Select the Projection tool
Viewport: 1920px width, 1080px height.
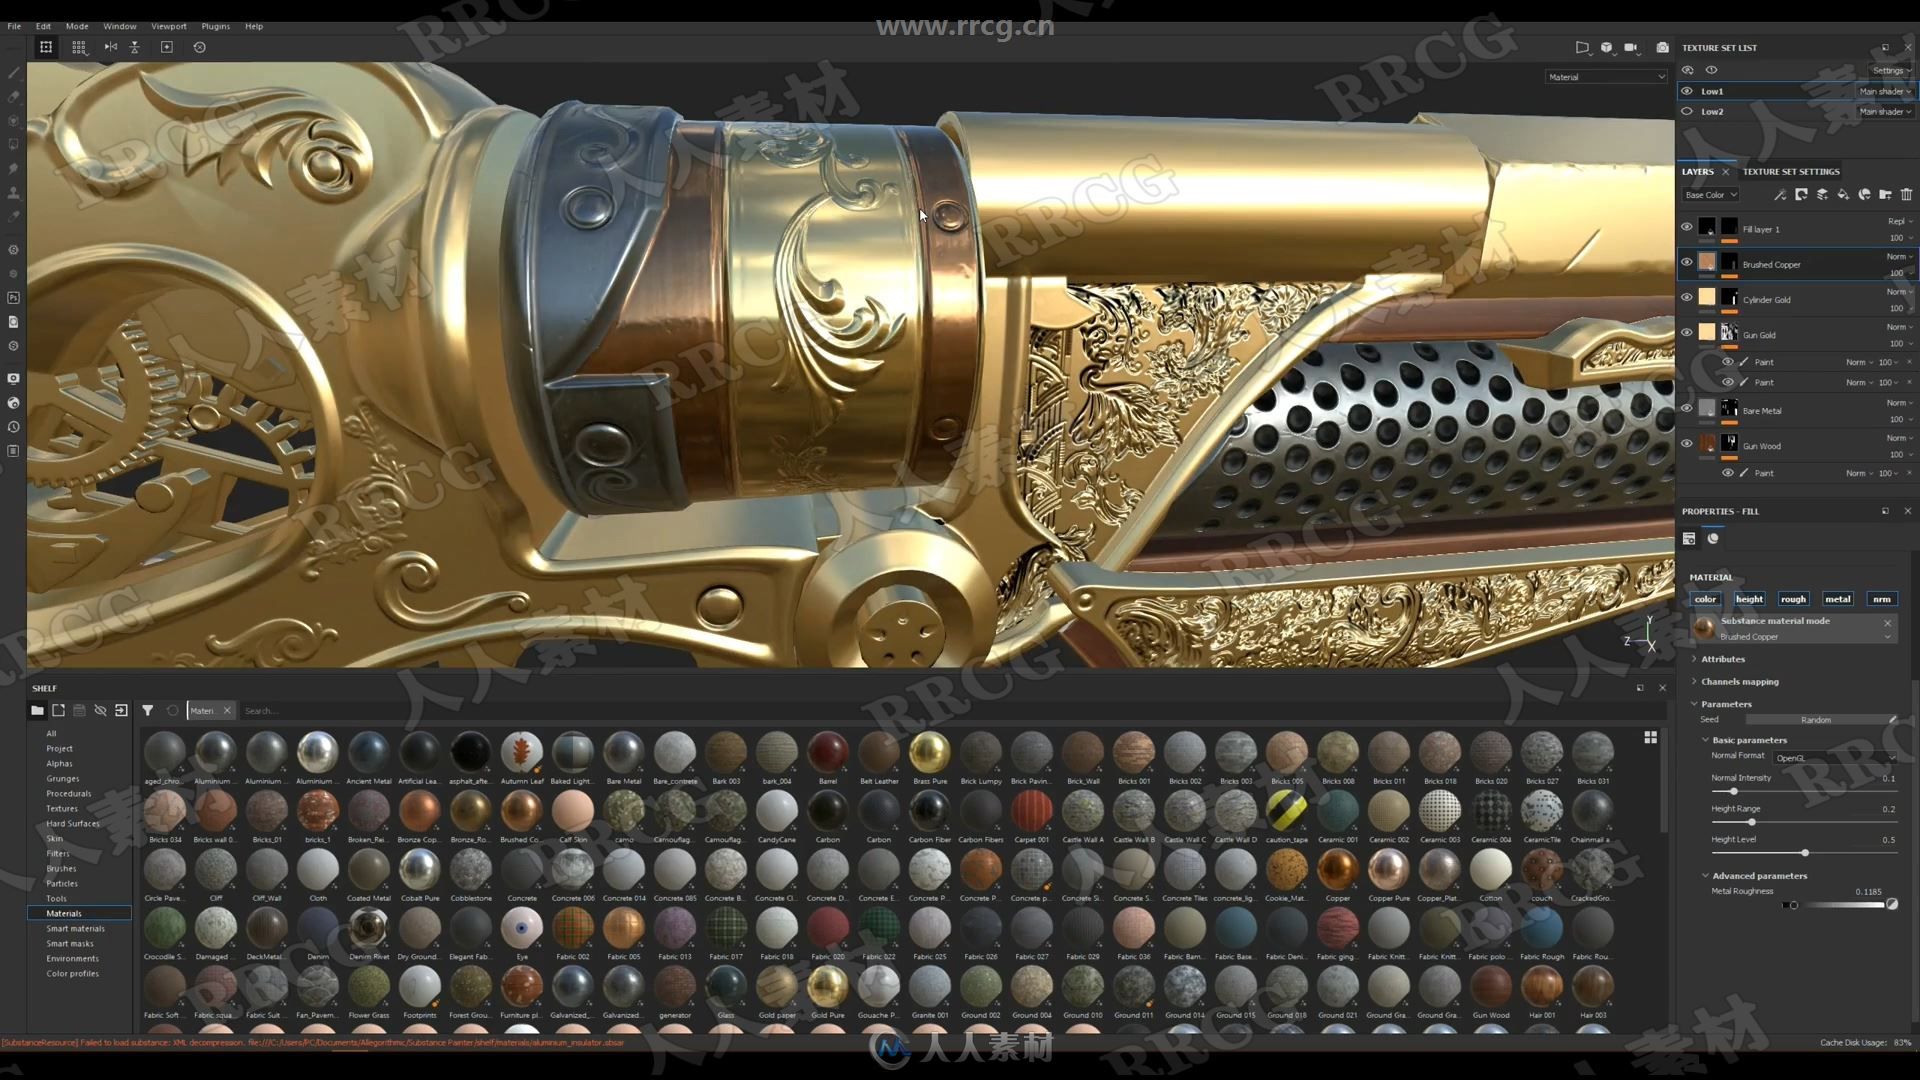pos(13,121)
